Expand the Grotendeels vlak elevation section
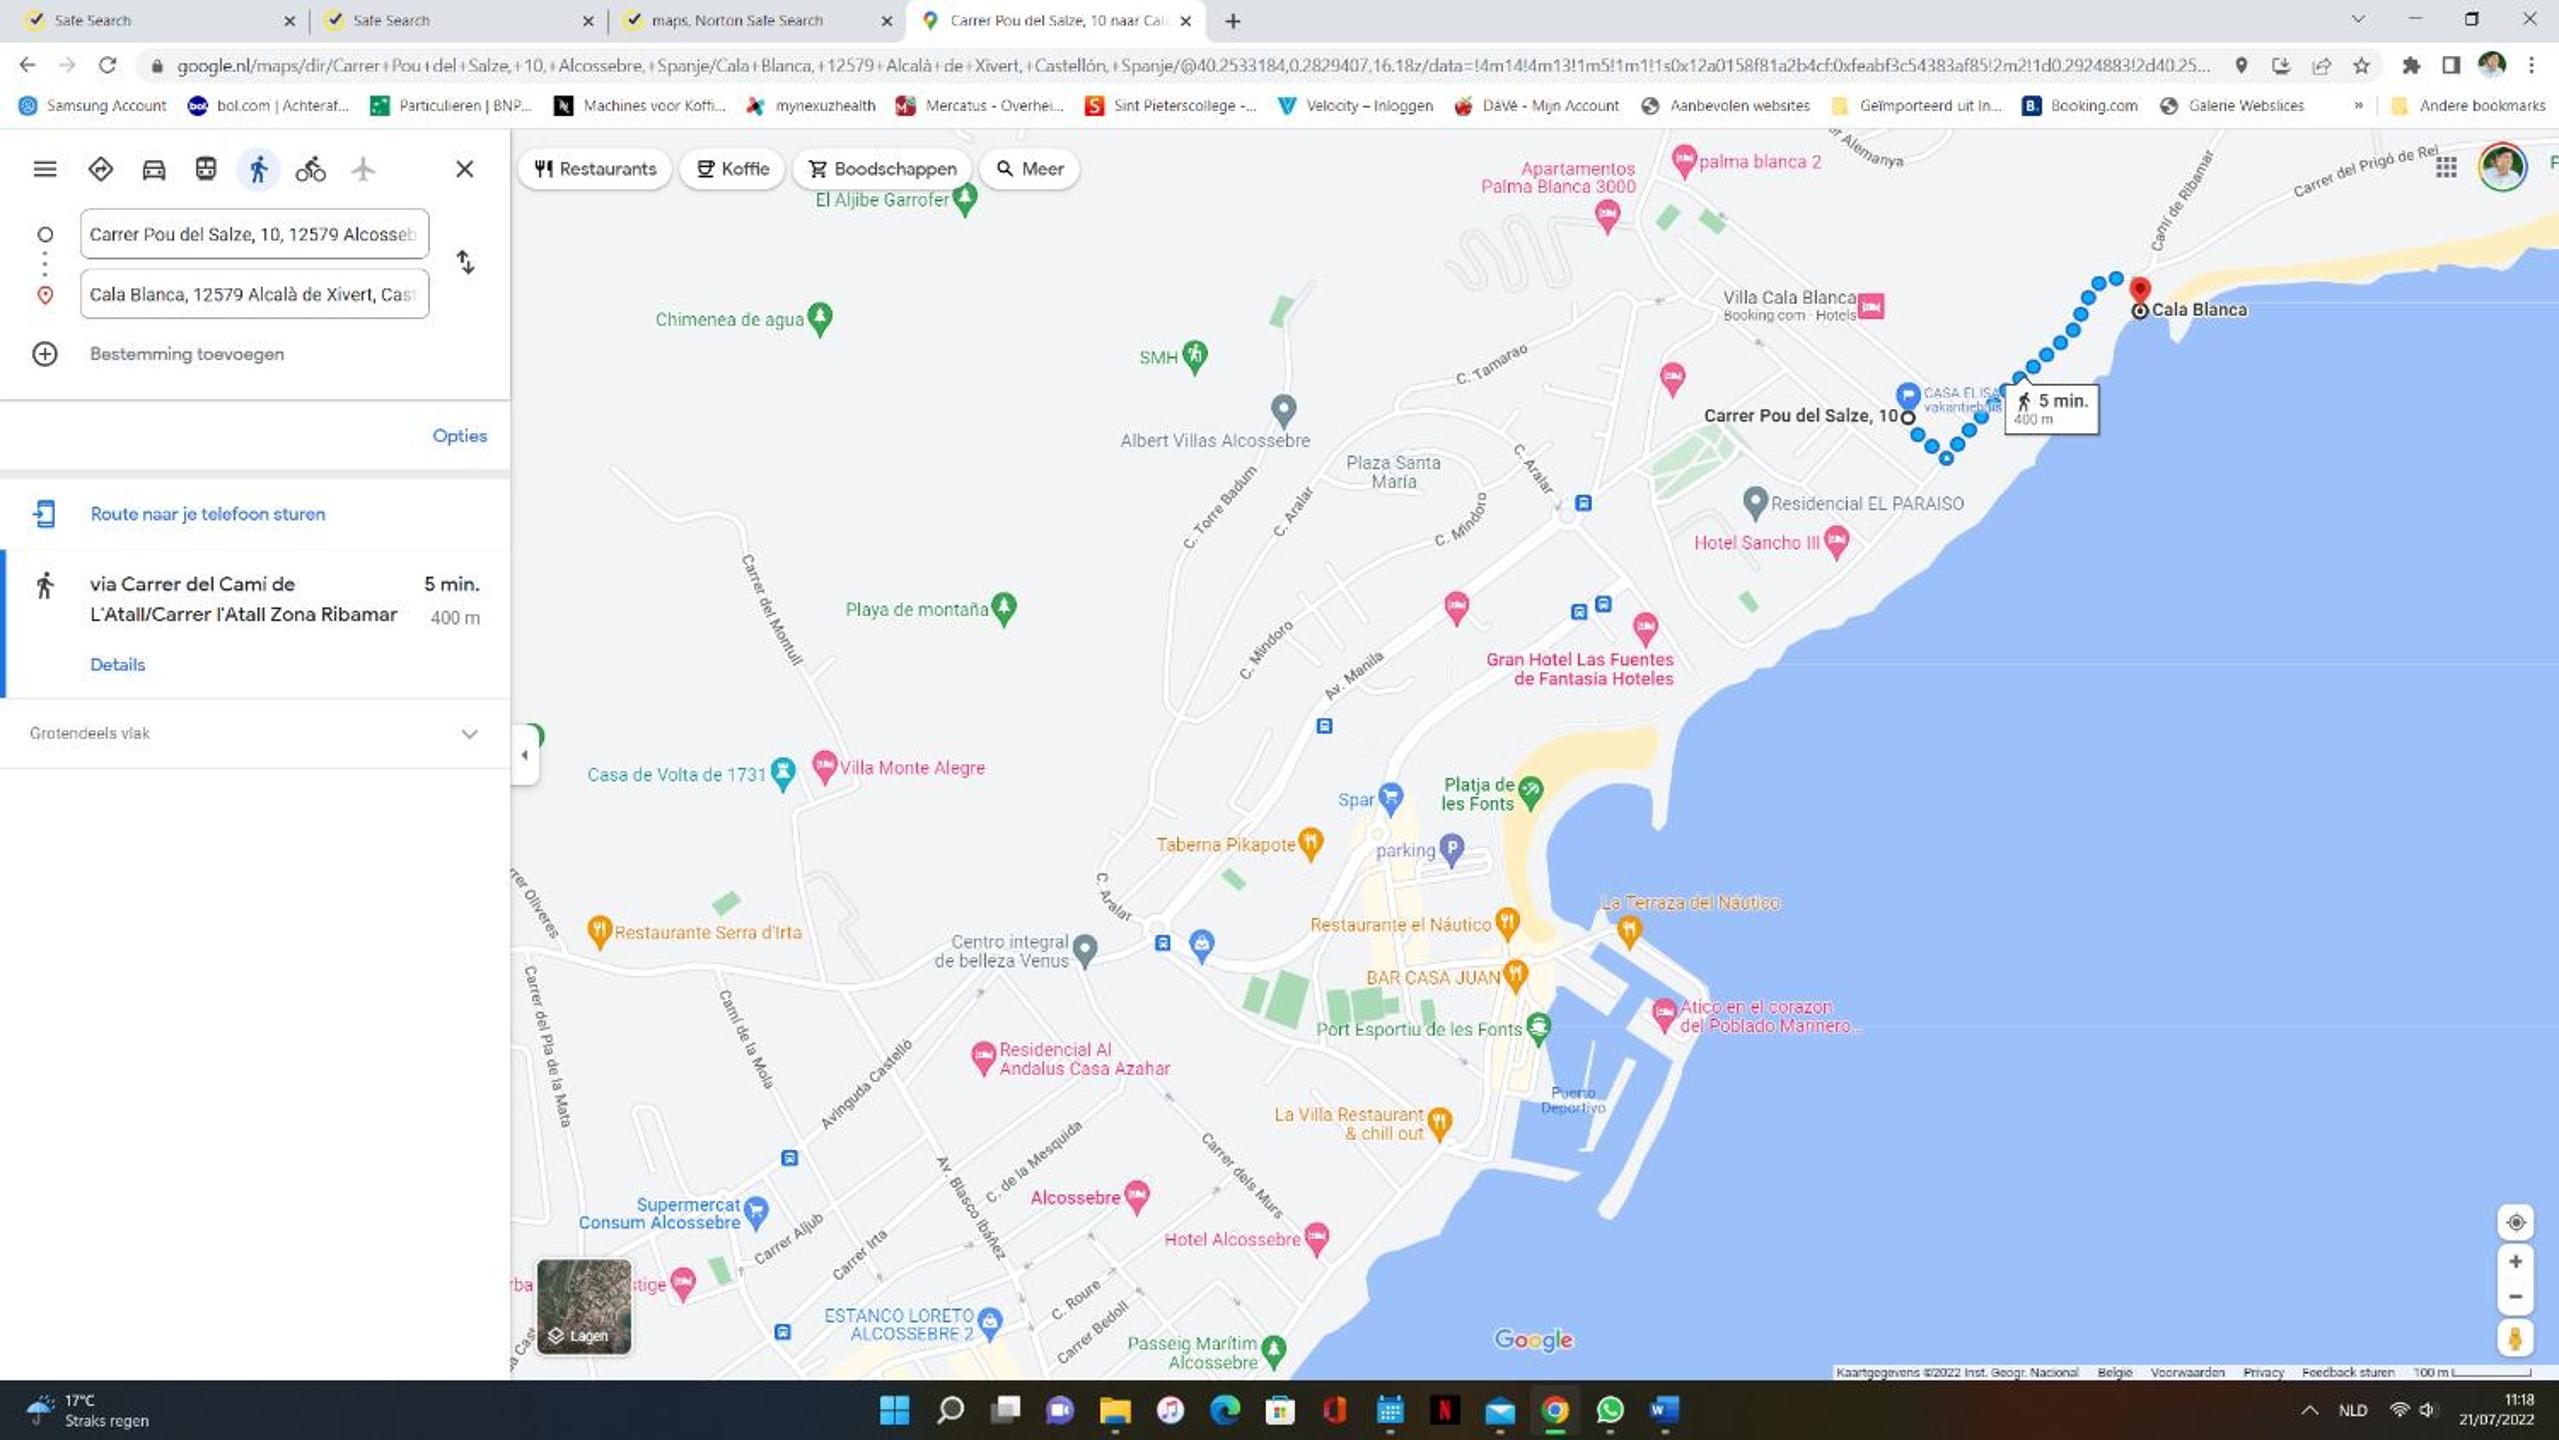This screenshot has width=2559, height=1440. 255,733
